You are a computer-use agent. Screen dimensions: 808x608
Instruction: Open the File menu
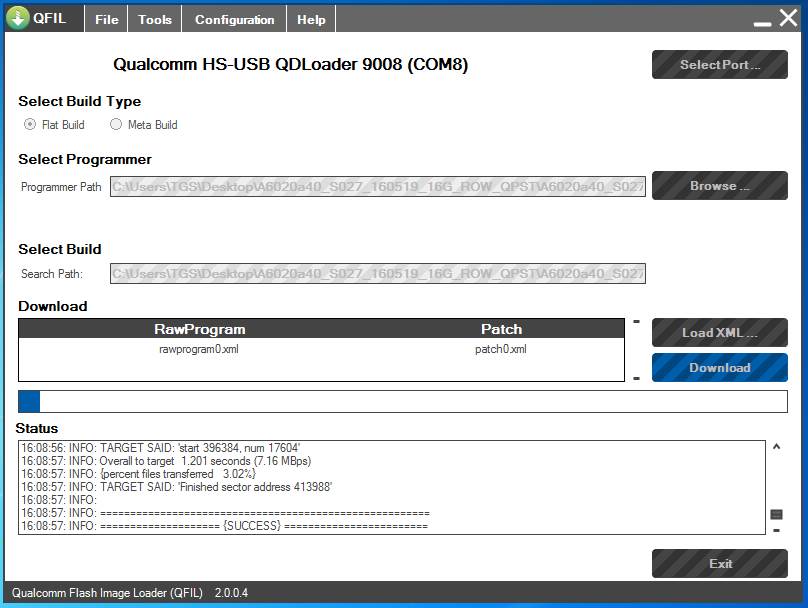coord(107,20)
